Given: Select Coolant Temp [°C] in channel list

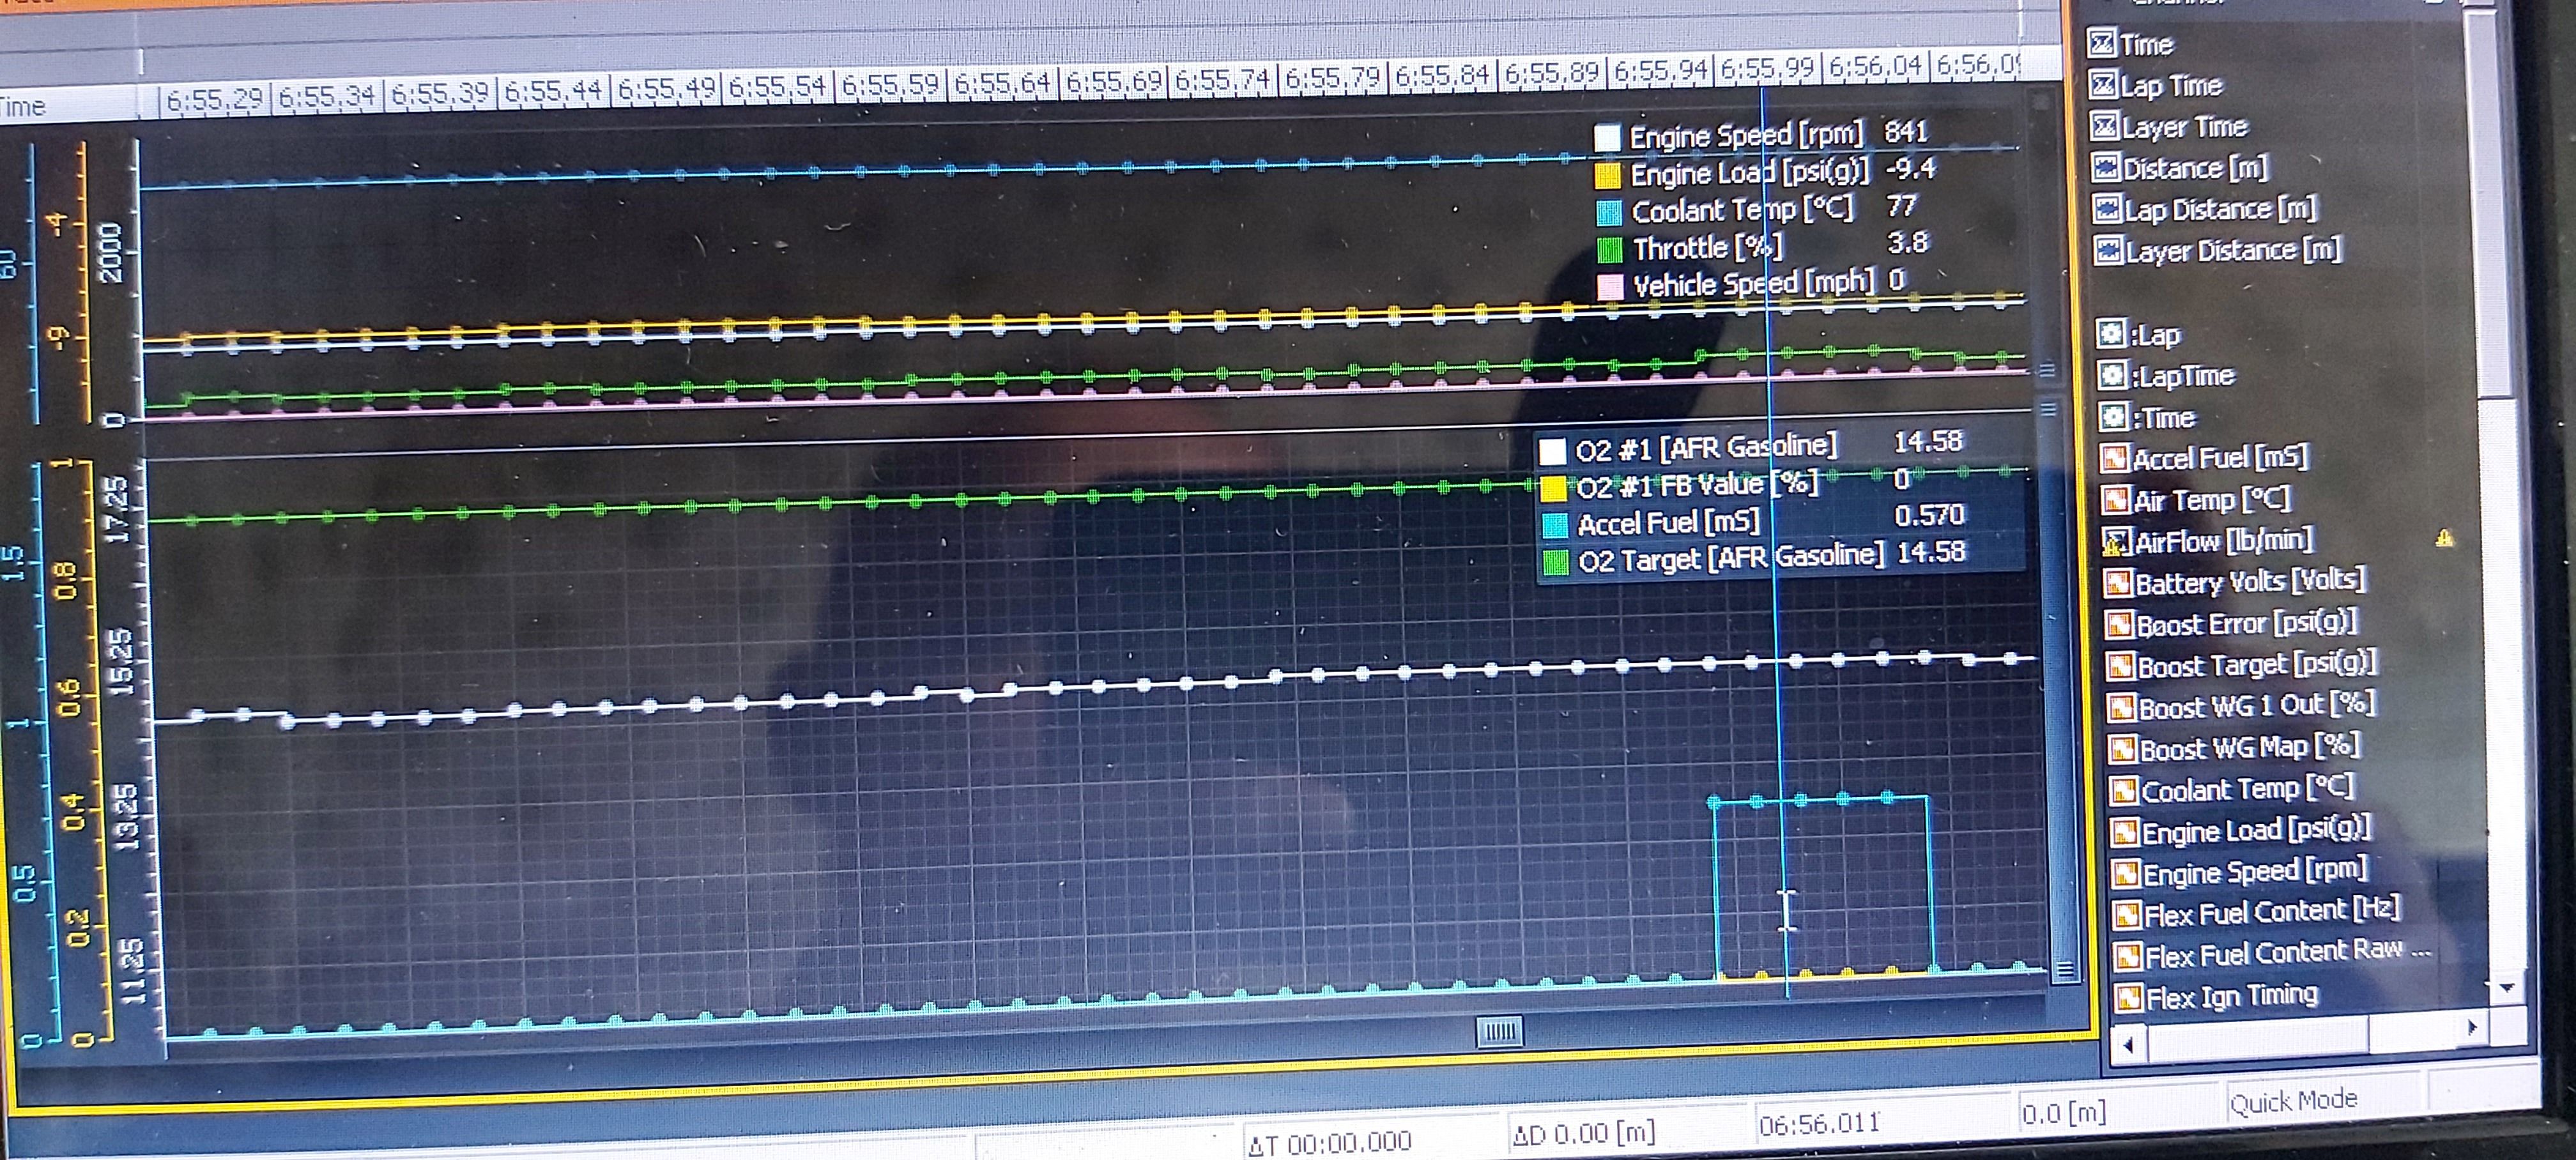Looking at the screenshot, I should pos(2246,789).
